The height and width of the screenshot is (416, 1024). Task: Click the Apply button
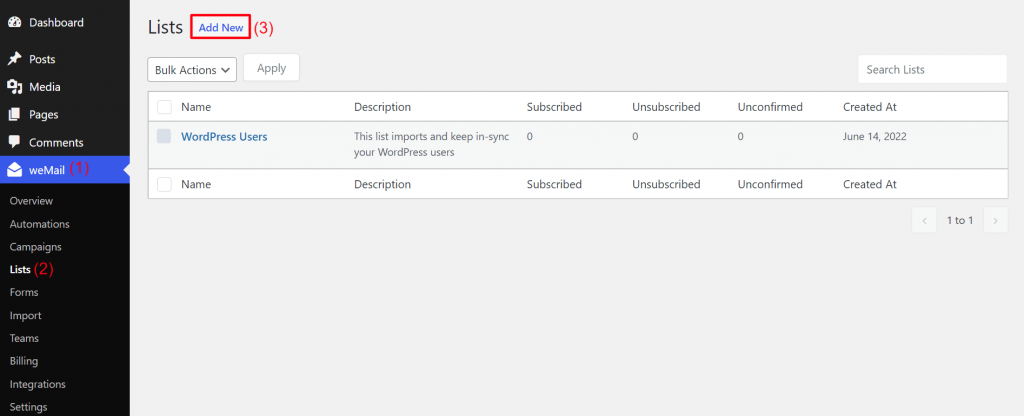[x=272, y=68]
